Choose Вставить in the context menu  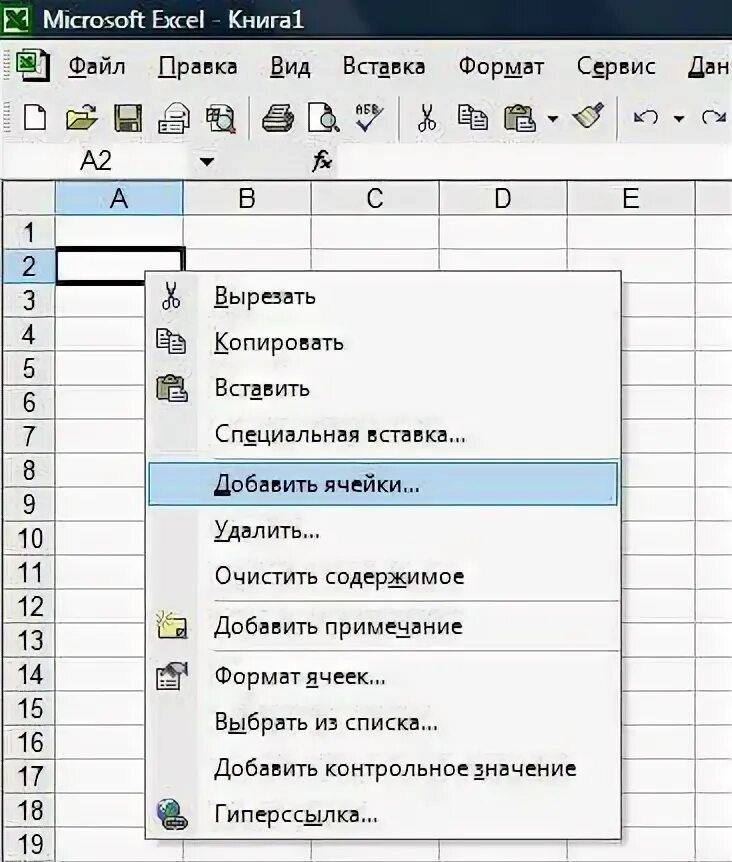(383, 388)
